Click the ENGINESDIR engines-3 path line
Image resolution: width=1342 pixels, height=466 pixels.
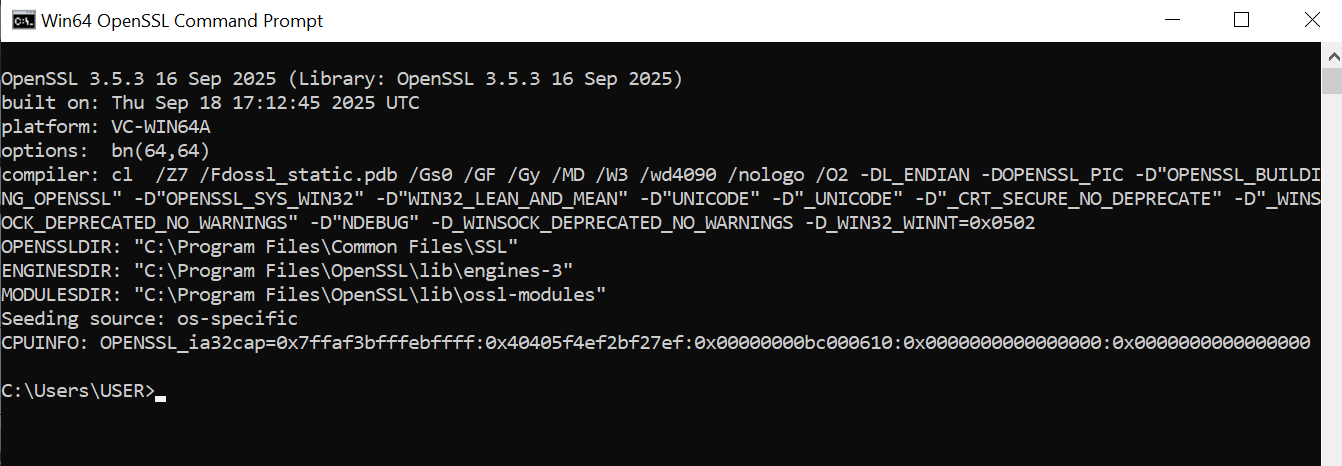click(x=287, y=271)
